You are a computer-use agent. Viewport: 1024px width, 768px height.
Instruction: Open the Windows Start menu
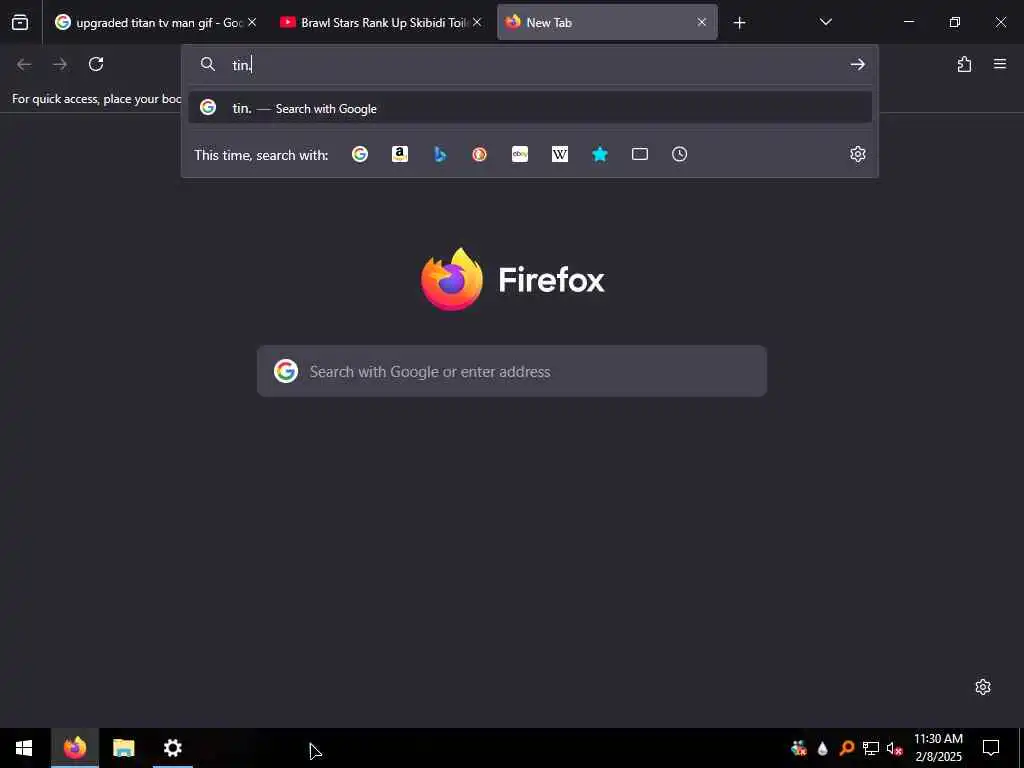24,748
